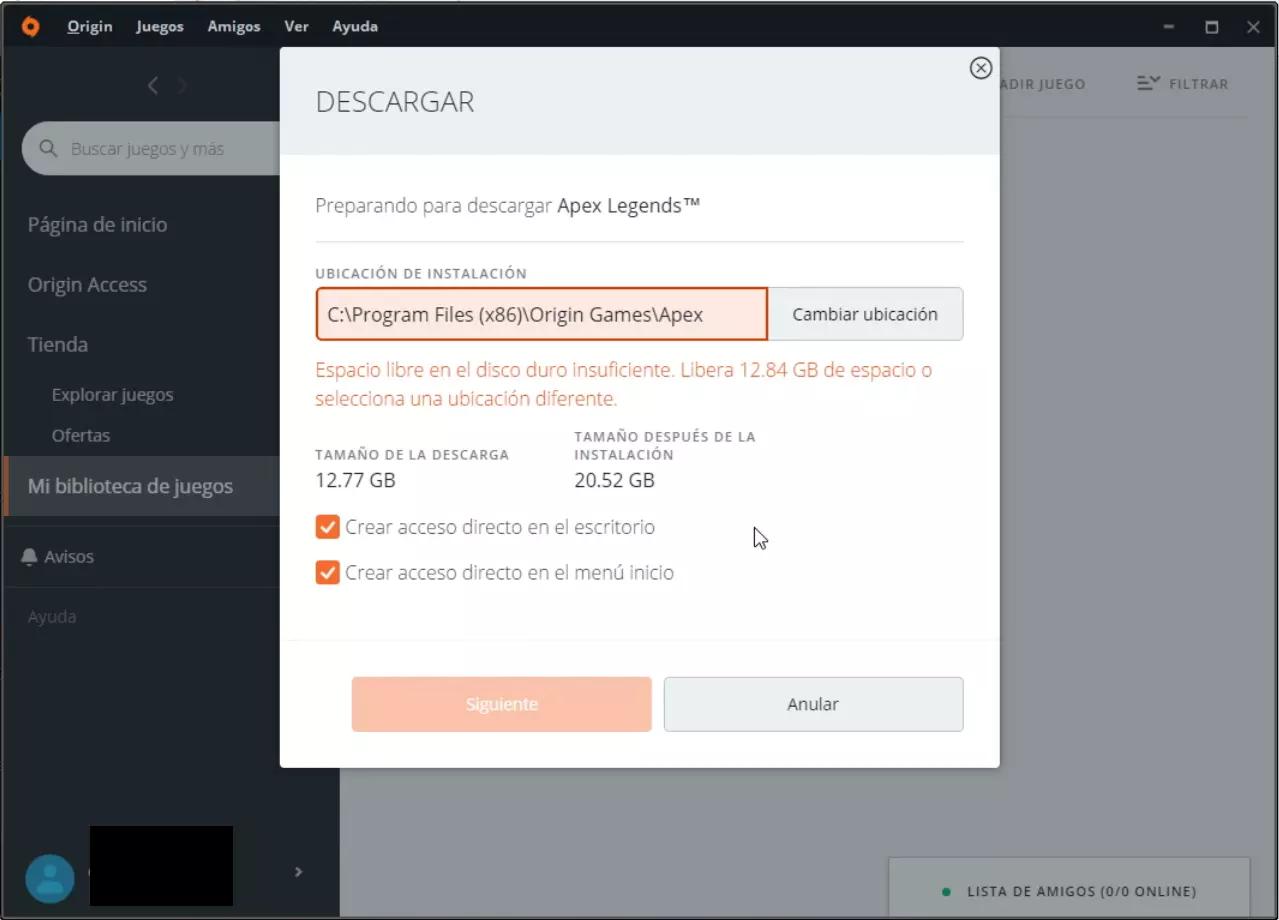The image size is (1279, 920).
Task: Click the Siguiente button
Action: [x=501, y=704]
